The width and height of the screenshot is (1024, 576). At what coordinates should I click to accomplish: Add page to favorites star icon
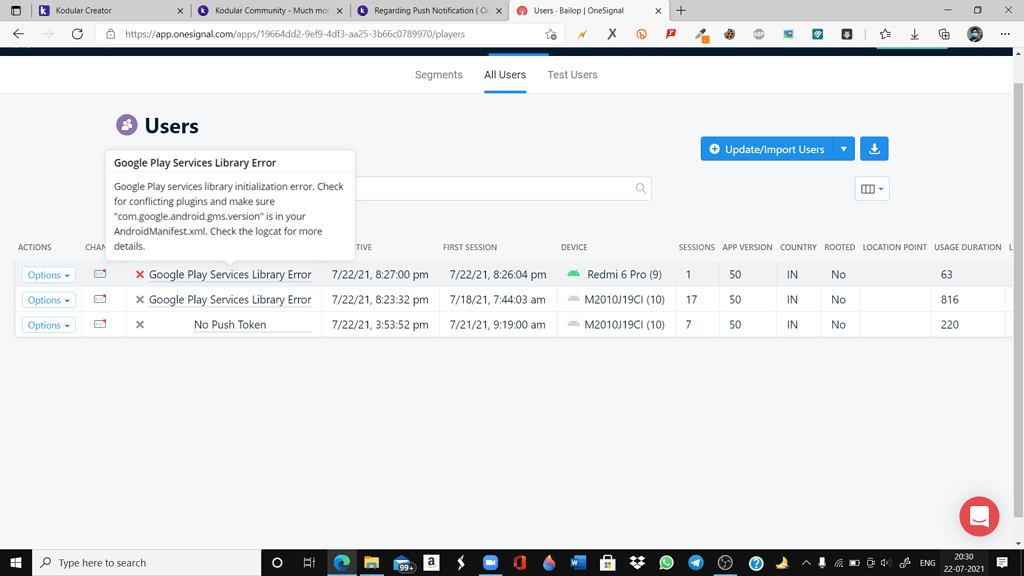coord(551,34)
